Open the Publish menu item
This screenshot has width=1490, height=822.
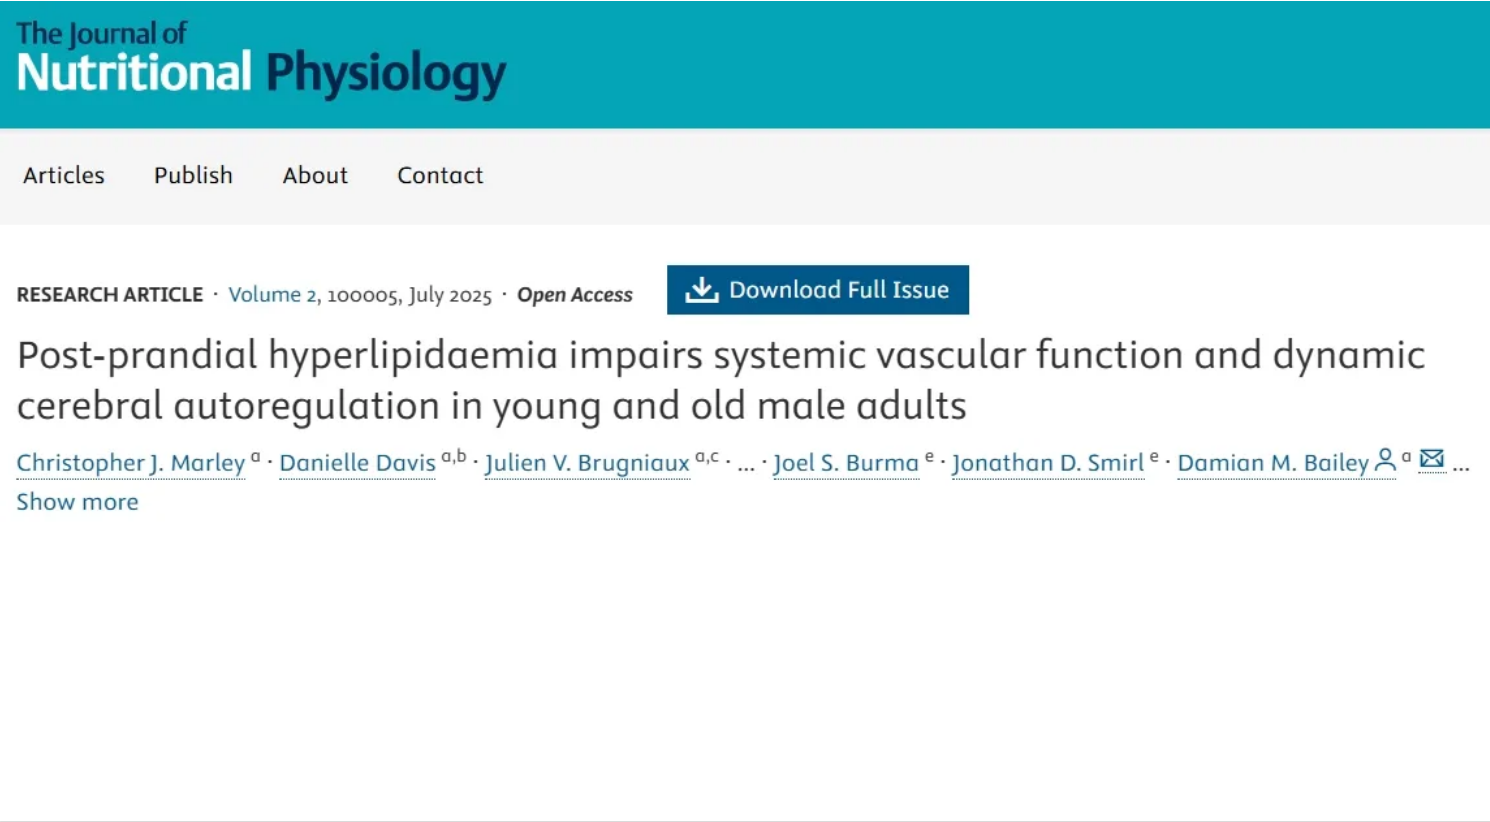click(x=193, y=175)
